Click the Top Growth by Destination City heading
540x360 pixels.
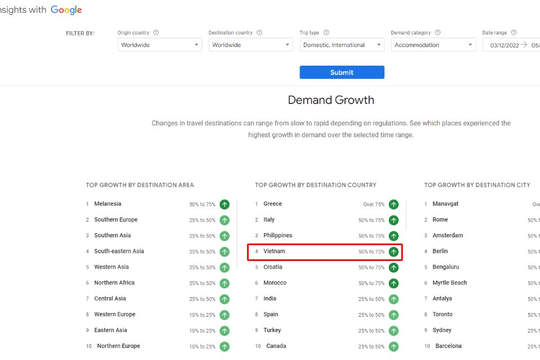tap(477, 185)
